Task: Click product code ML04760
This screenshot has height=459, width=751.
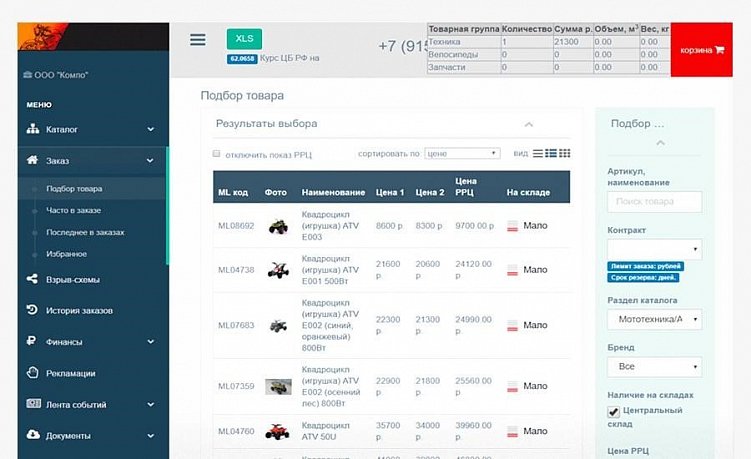Action: [x=236, y=431]
